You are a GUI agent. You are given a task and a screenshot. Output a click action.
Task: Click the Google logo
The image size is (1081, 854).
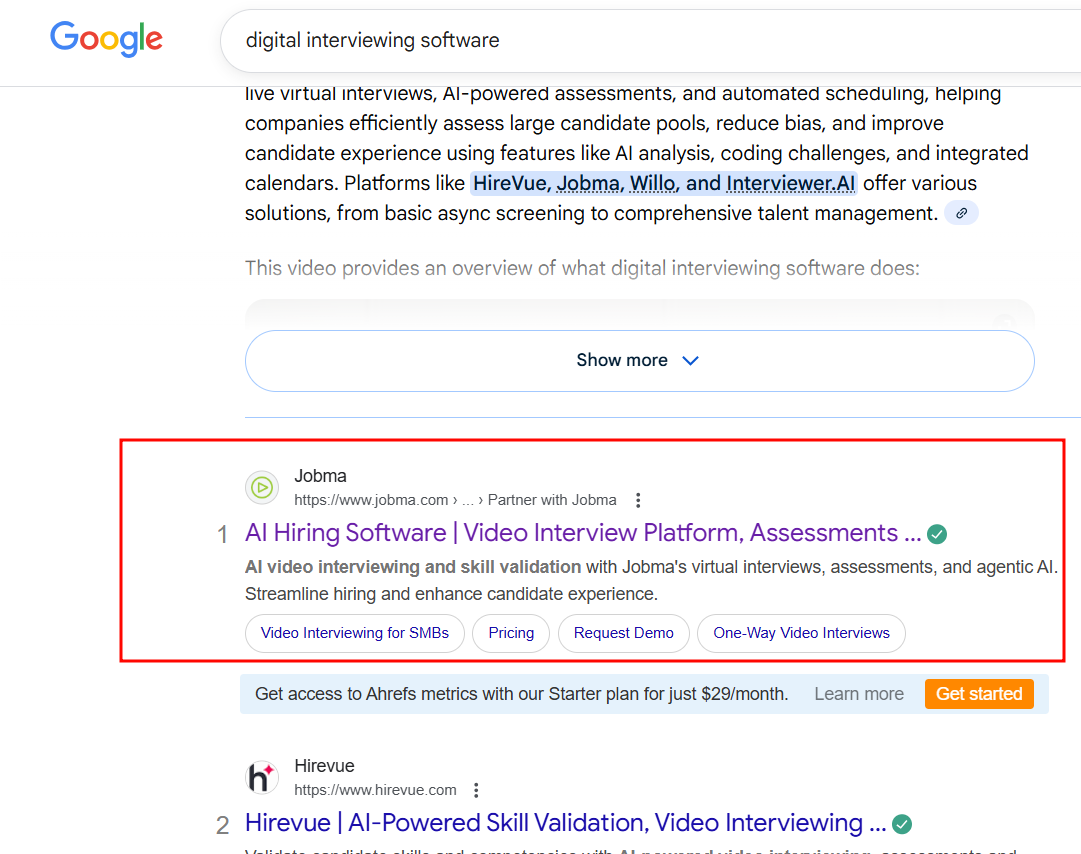click(x=106, y=39)
